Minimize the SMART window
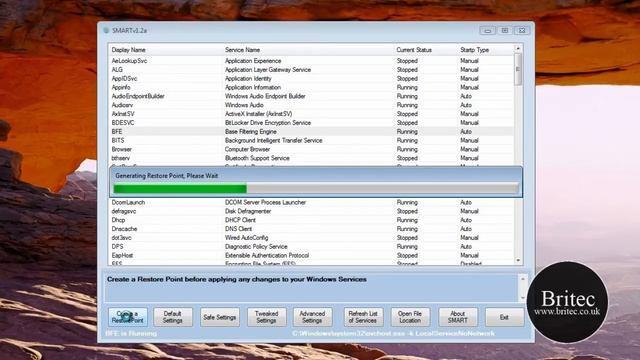 point(488,31)
